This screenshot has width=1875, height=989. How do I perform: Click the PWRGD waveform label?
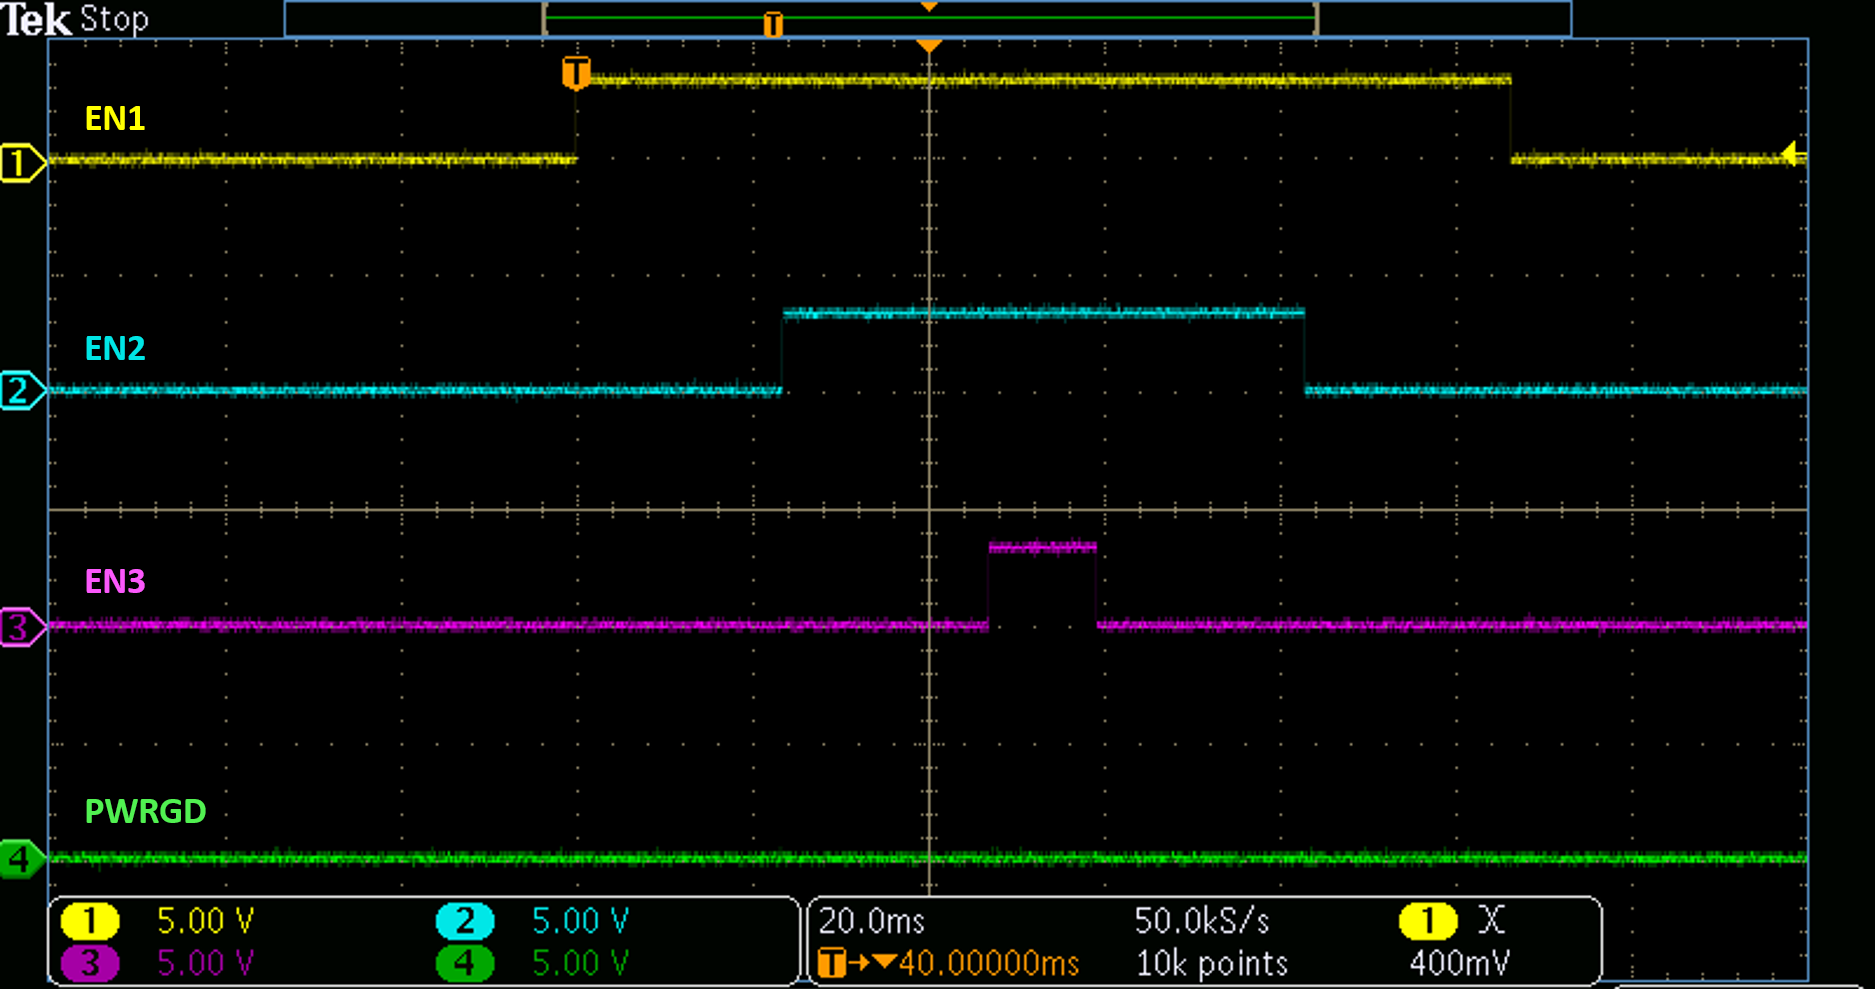(145, 811)
